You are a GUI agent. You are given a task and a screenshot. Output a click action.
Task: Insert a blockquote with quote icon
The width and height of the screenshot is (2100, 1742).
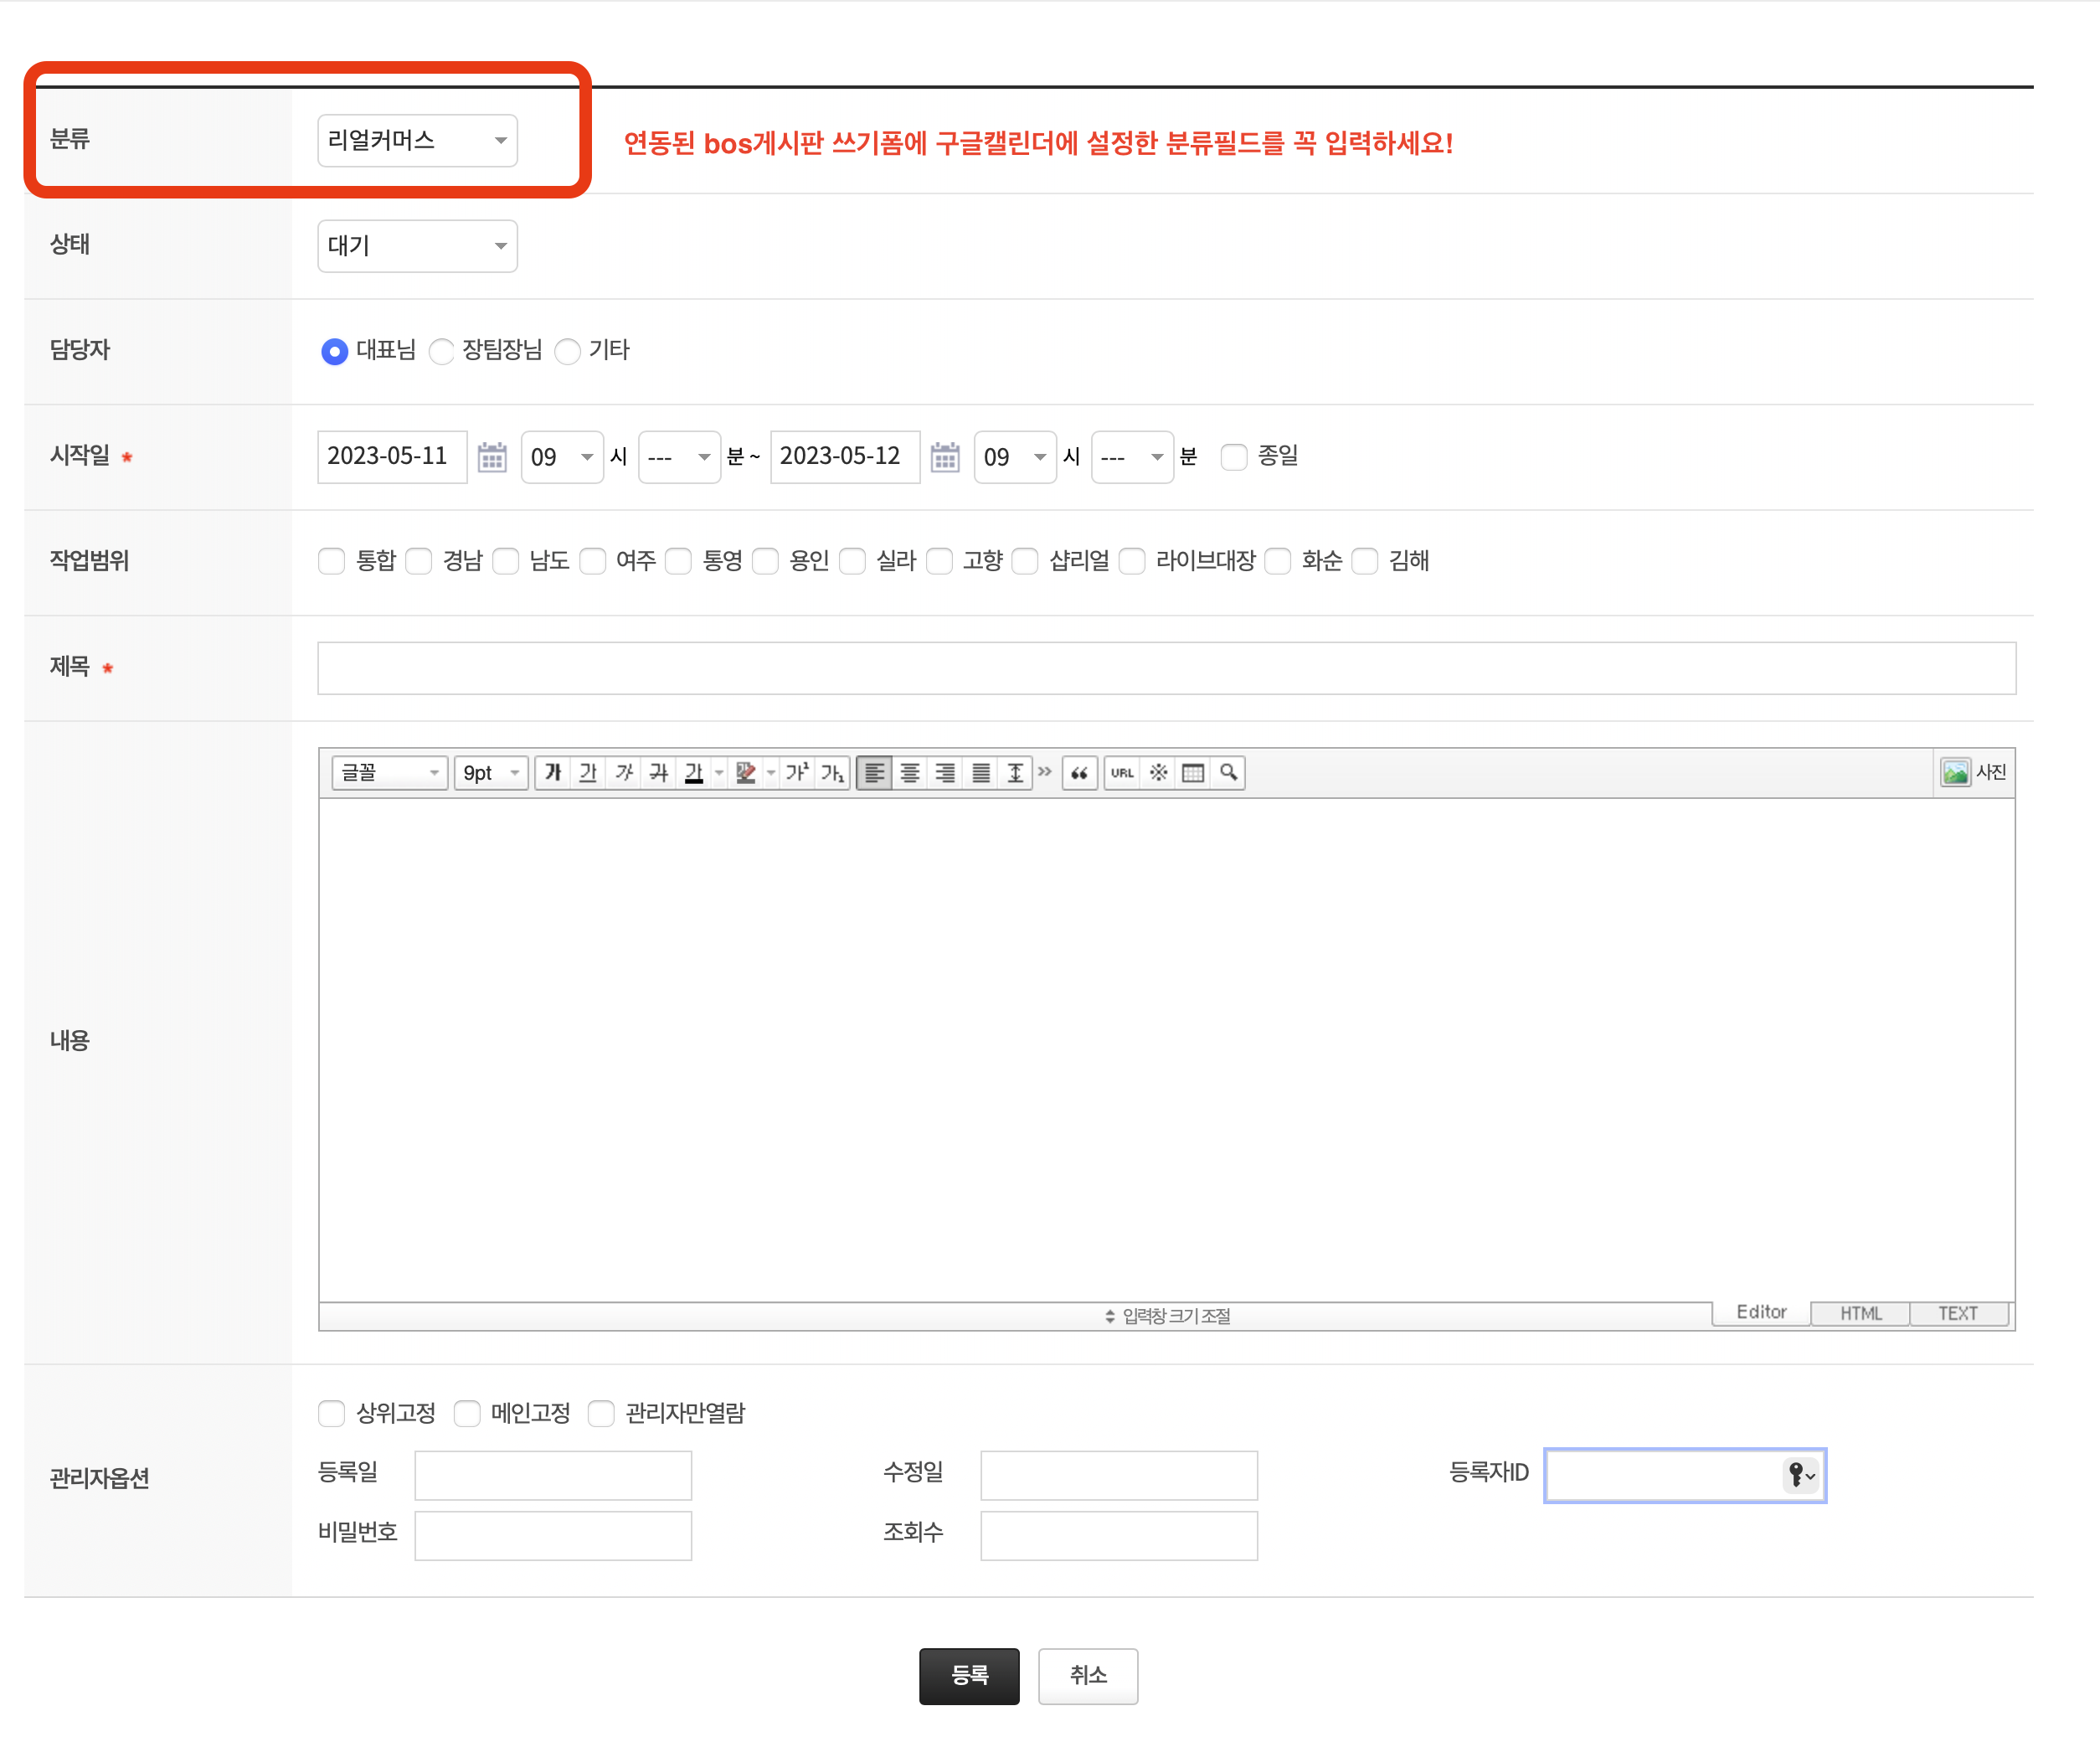(x=1079, y=772)
